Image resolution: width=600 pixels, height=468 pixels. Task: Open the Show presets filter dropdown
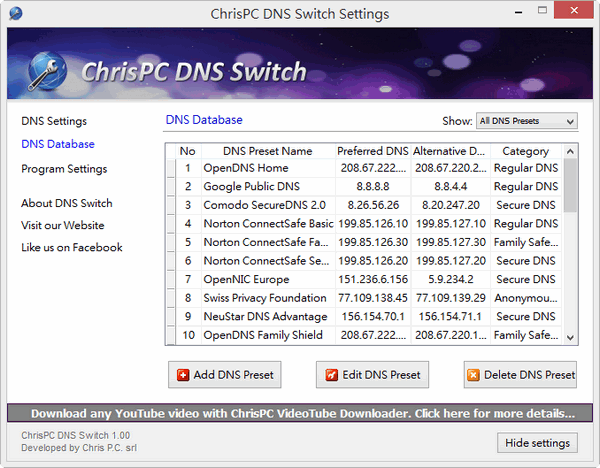527,121
